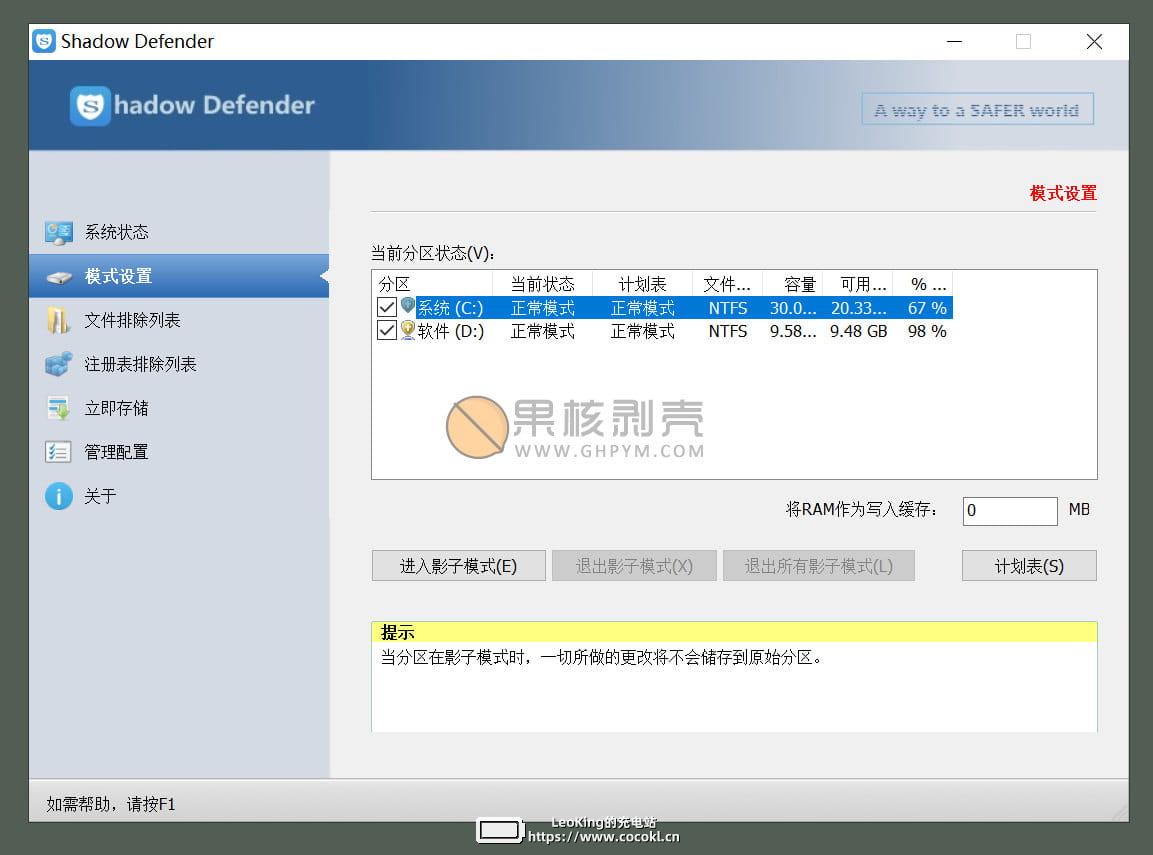Go to 注册表排除列表
The image size is (1153, 855).
179,364
